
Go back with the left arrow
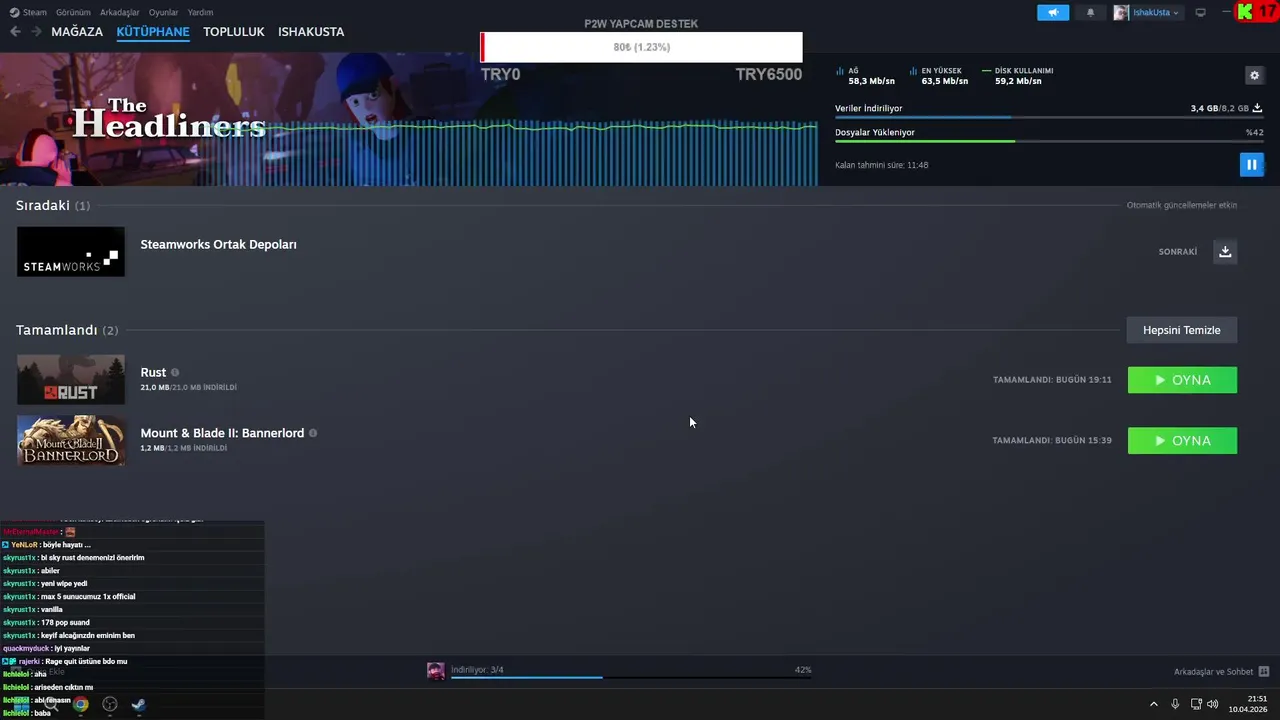(15, 32)
